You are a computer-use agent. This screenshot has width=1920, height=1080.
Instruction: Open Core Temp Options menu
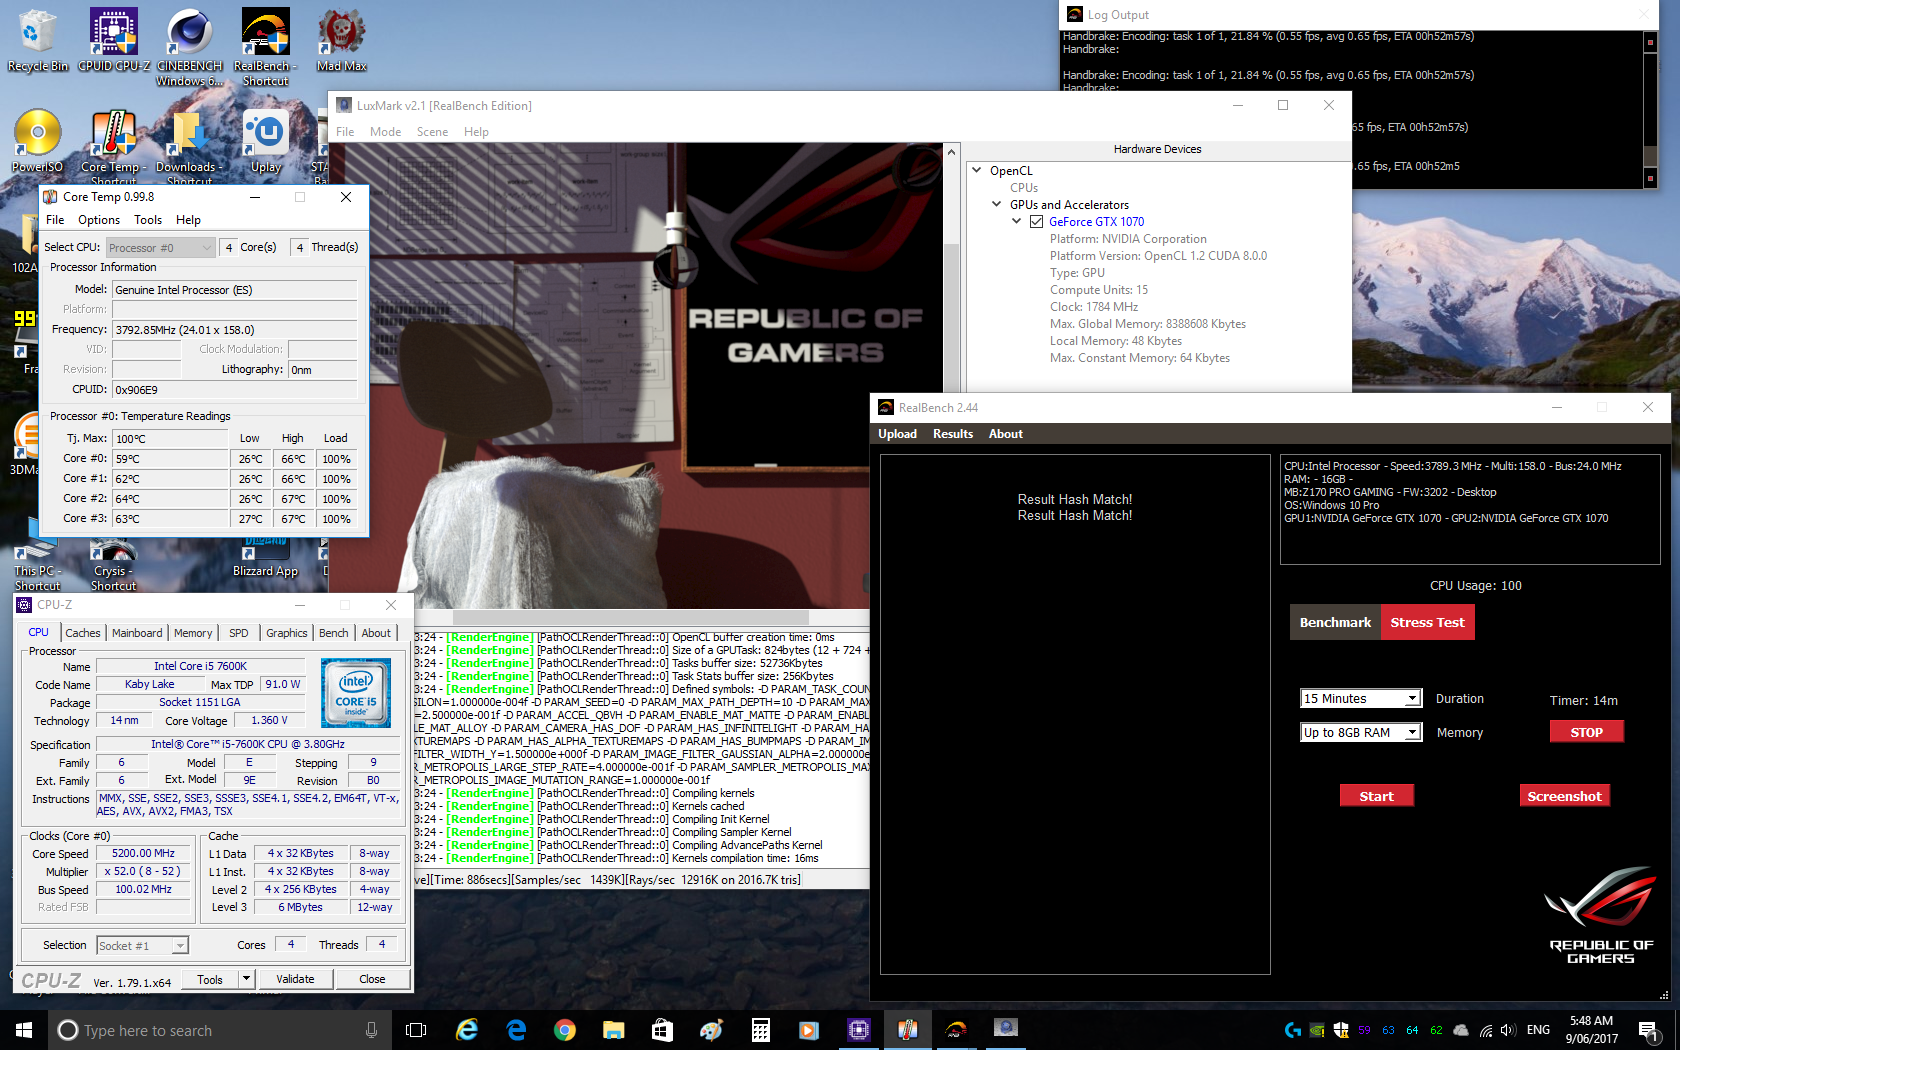(x=99, y=220)
